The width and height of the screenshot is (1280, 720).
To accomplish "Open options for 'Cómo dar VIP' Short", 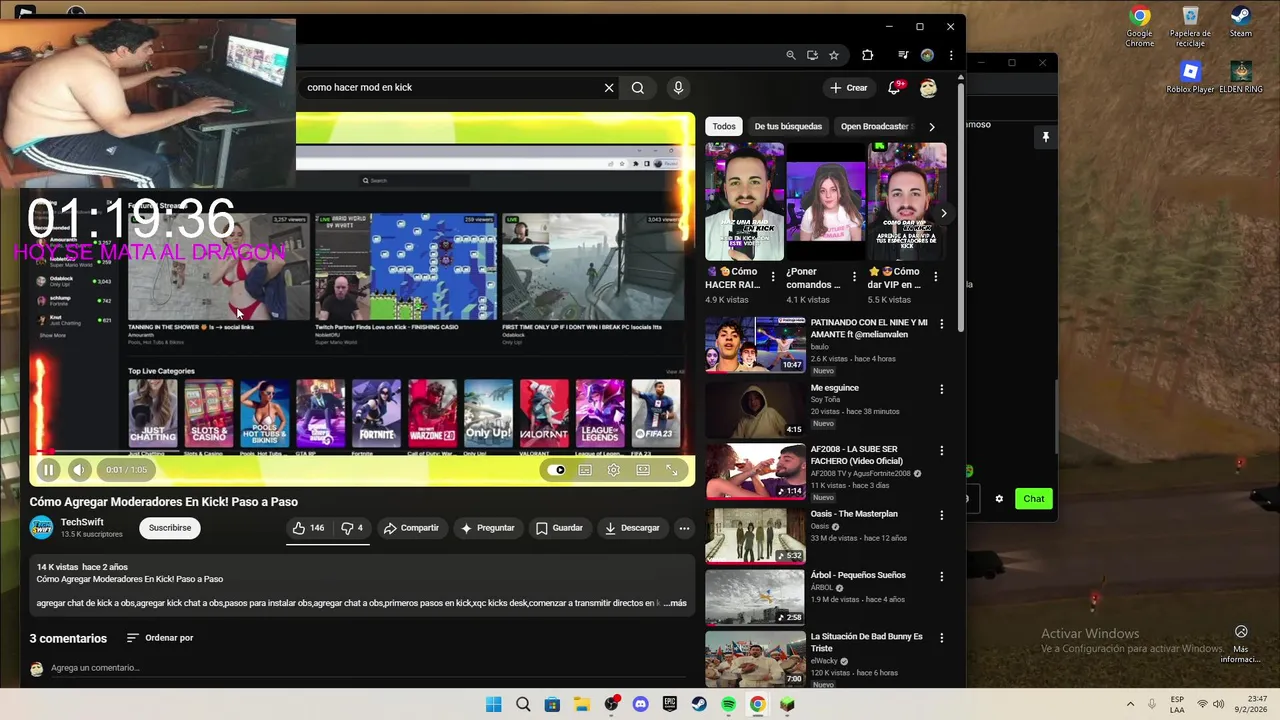I will (935, 277).
